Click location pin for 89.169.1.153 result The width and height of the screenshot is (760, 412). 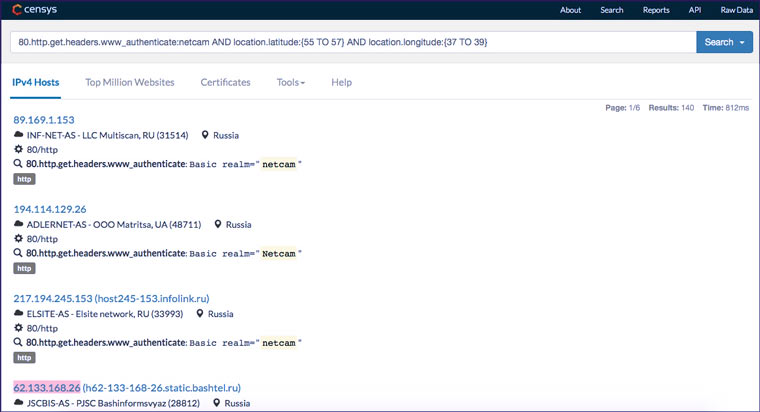pos(205,135)
